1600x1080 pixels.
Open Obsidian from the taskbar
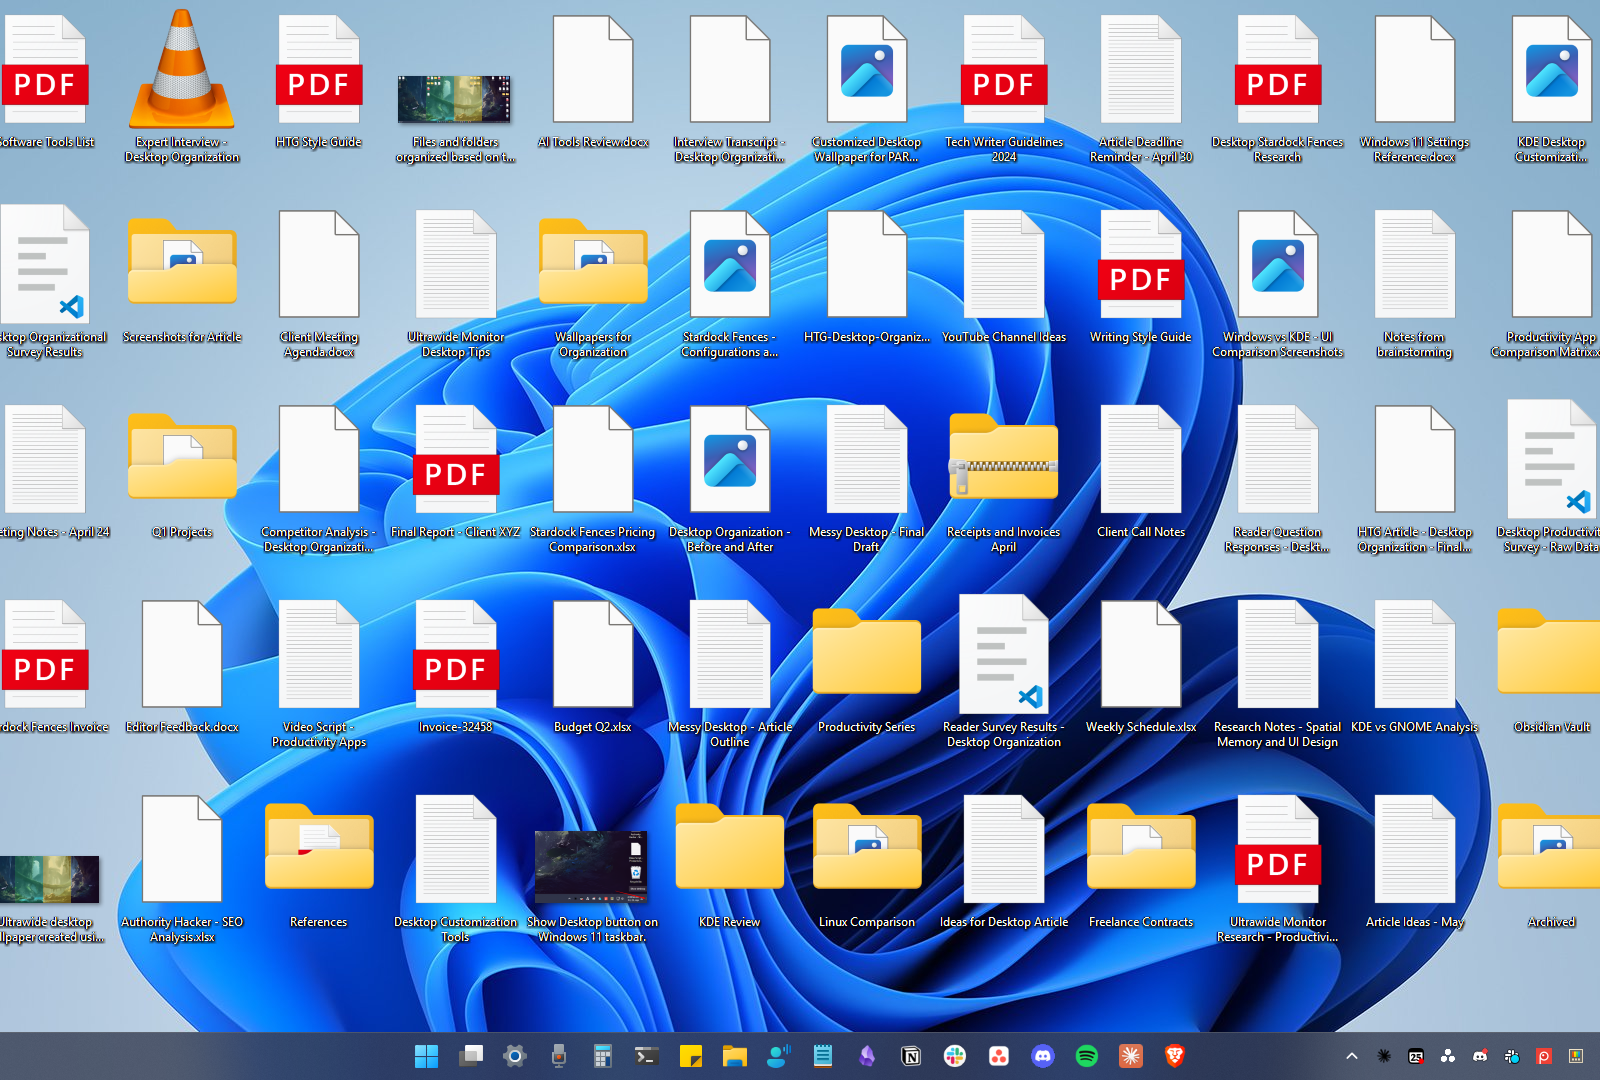tap(867, 1056)
